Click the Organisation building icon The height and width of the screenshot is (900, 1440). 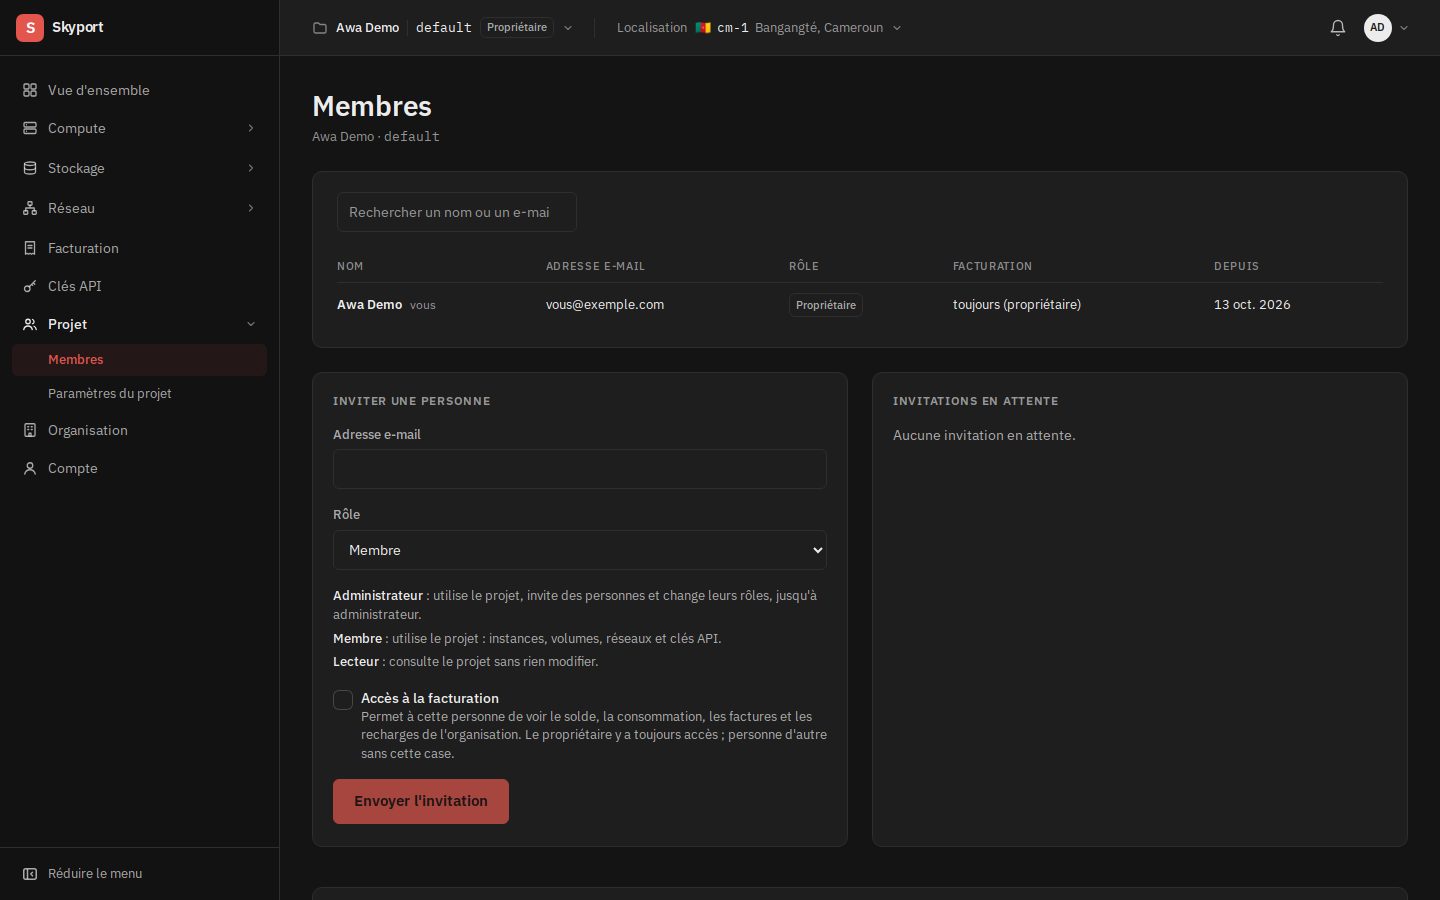(30, 430)
